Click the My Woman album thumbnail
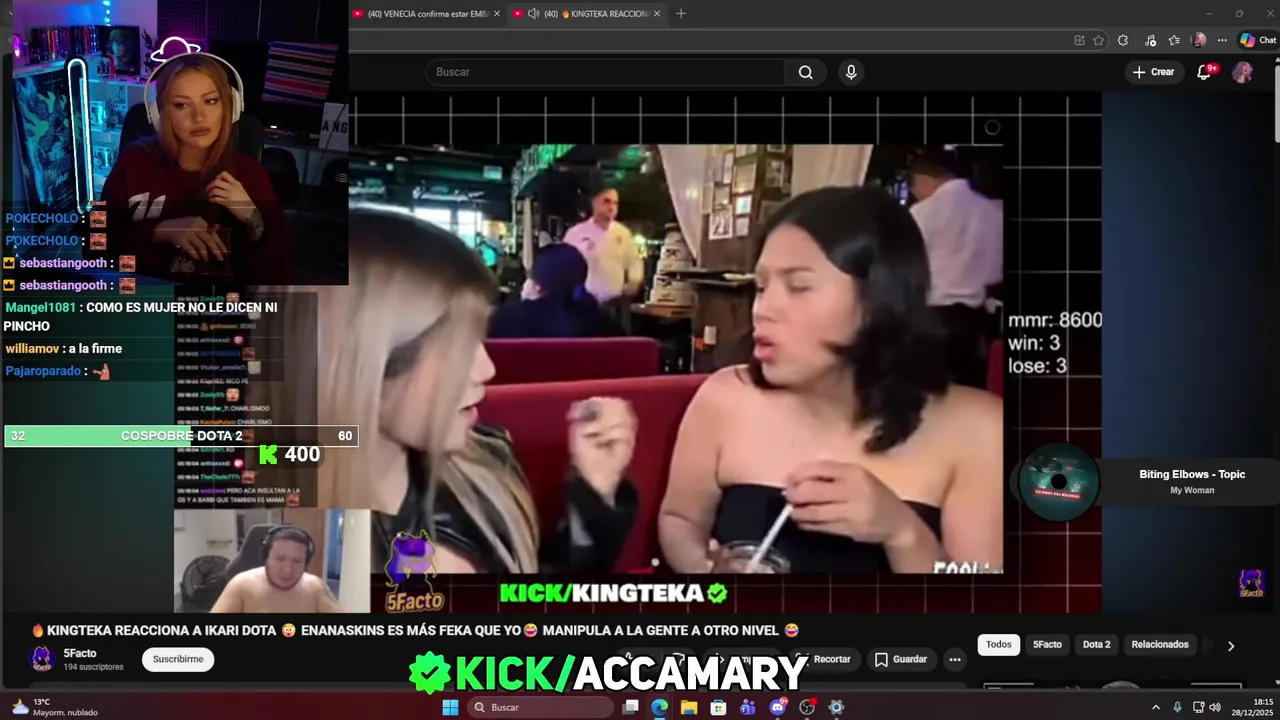Screen dimensions: 1280x720 click(1059, 482)
